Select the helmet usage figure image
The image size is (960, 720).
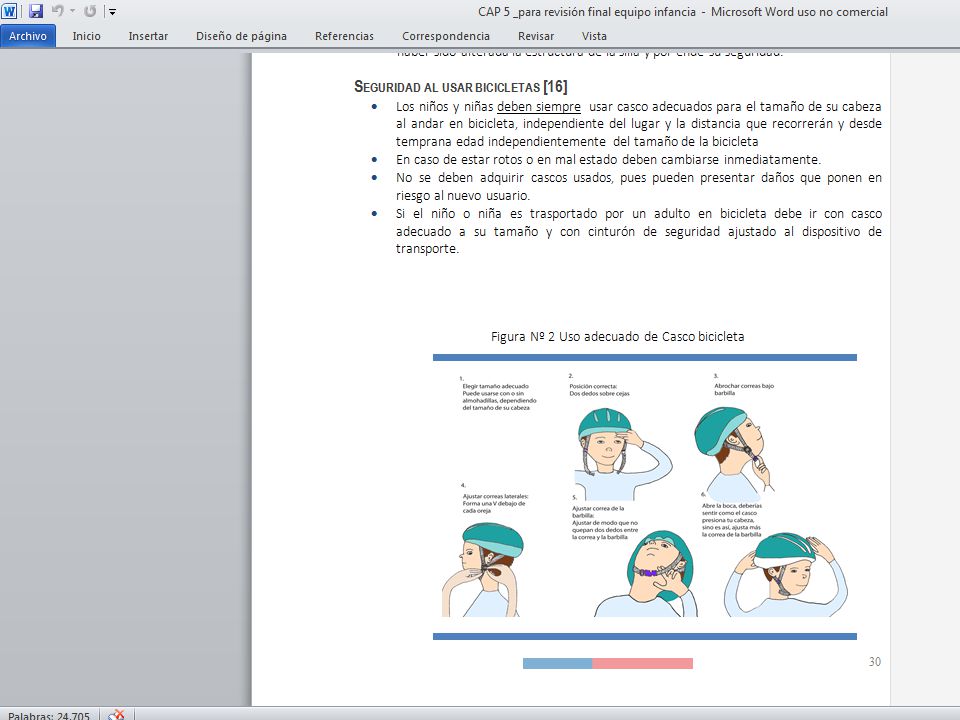tap(645, 497)
